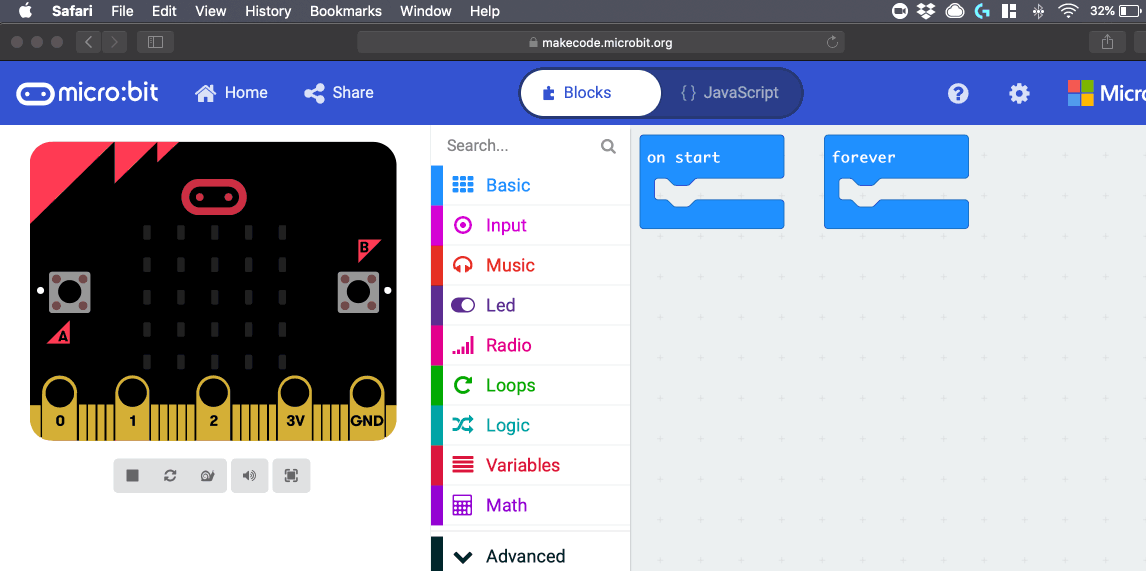Image resolution: width=1146 pixels, height=571 pixels.
Task: Click the cloud menu bar icon
Action: (955, 11)
